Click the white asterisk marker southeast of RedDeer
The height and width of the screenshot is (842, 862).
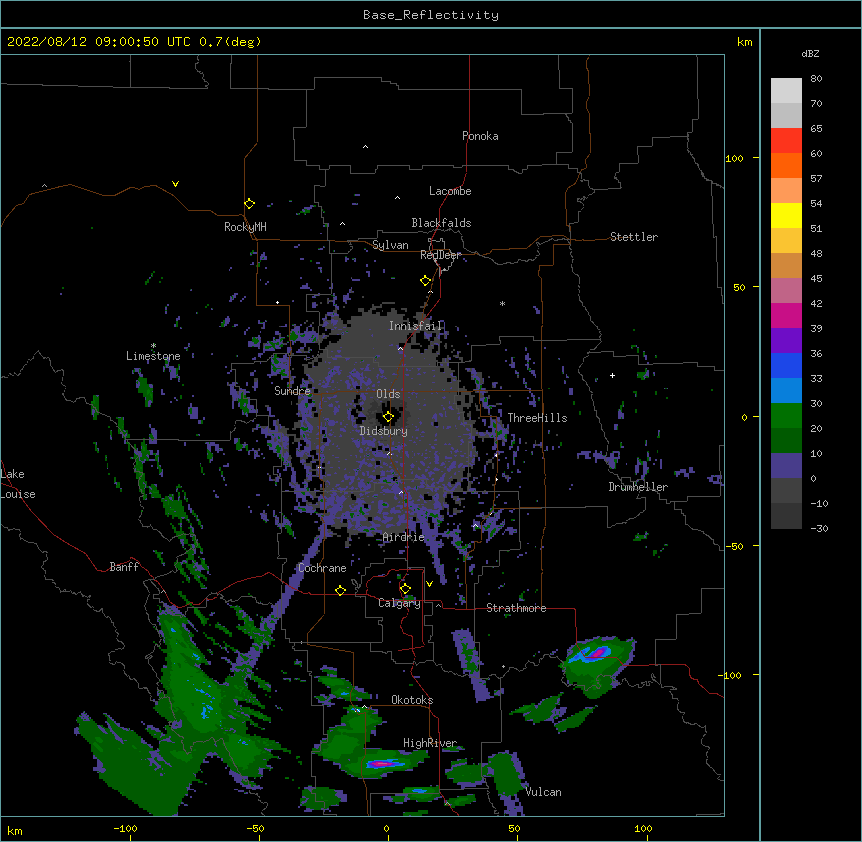(x=502, y=303)
